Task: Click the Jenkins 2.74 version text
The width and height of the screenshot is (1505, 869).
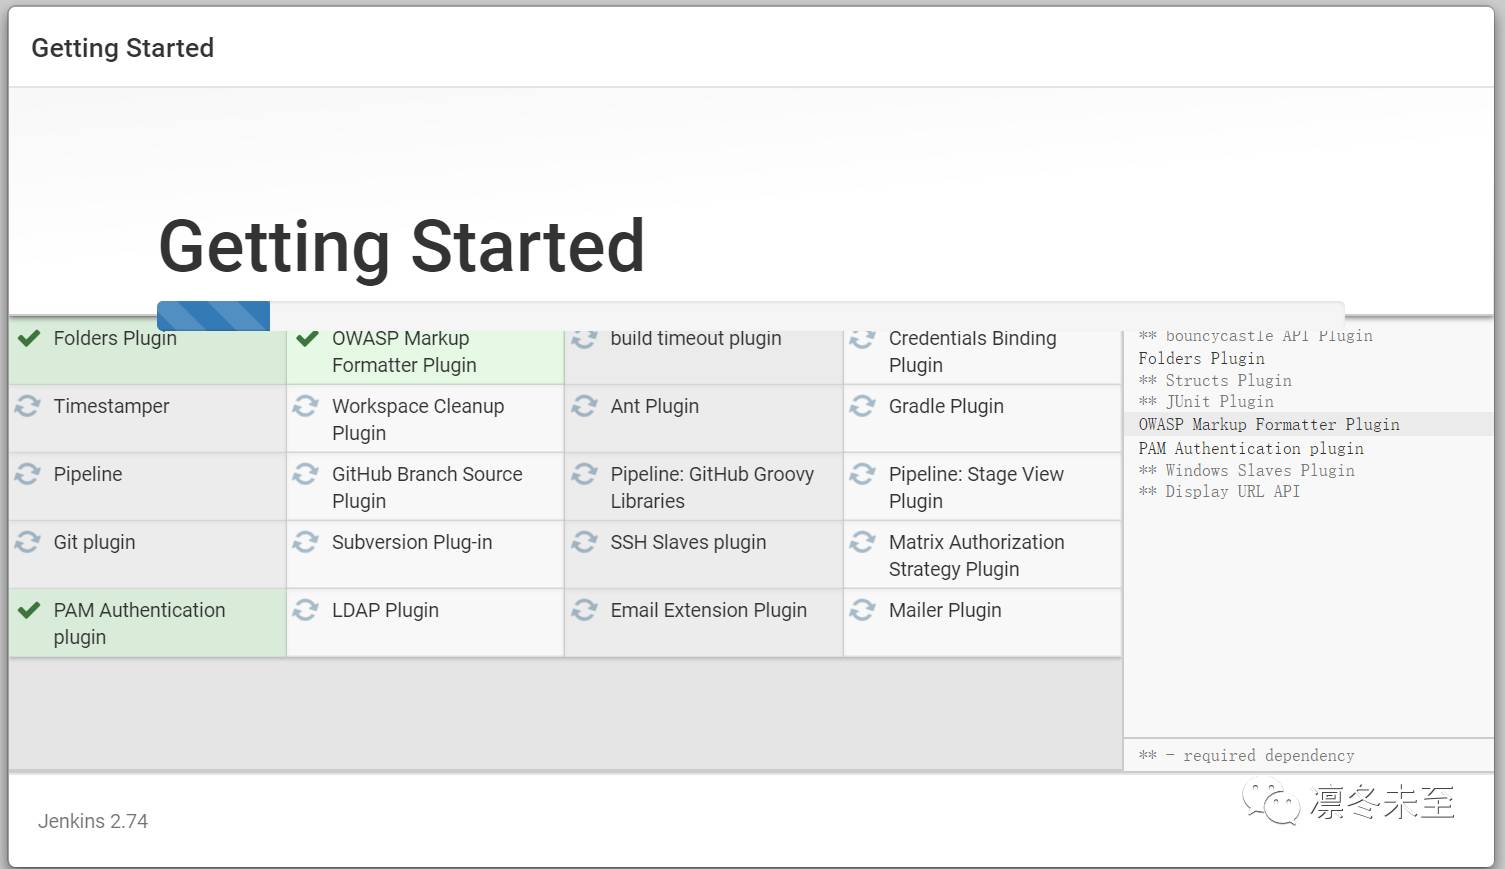Action: (93, 821)
